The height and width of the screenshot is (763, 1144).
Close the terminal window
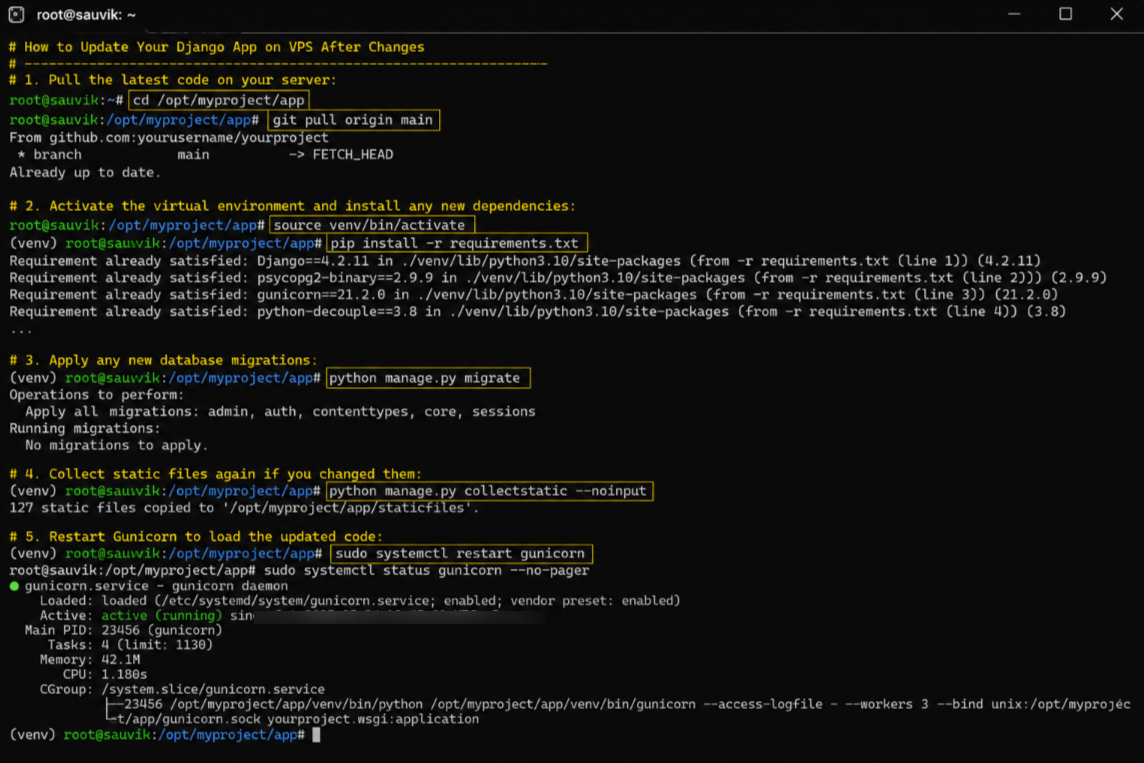point(1116,14)
